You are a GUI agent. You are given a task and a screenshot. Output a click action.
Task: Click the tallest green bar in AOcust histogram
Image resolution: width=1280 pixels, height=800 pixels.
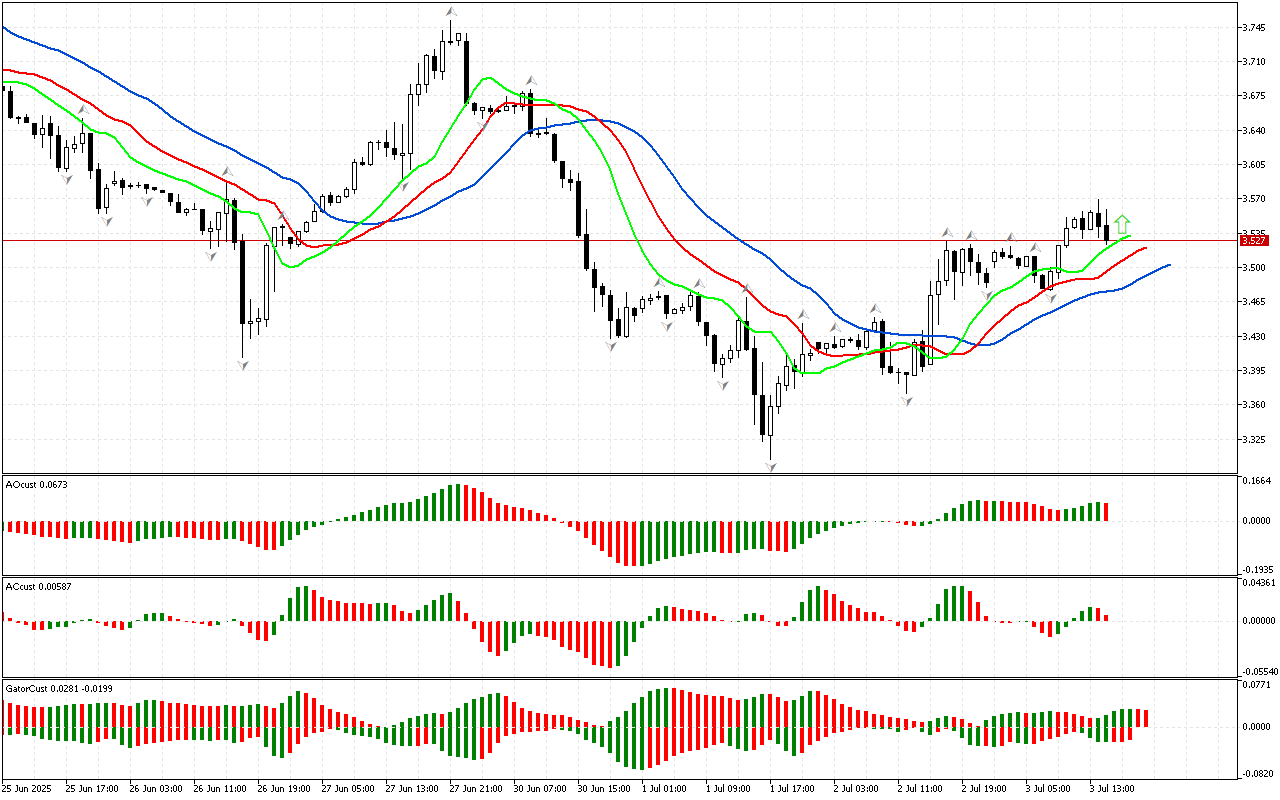point(459,502)
